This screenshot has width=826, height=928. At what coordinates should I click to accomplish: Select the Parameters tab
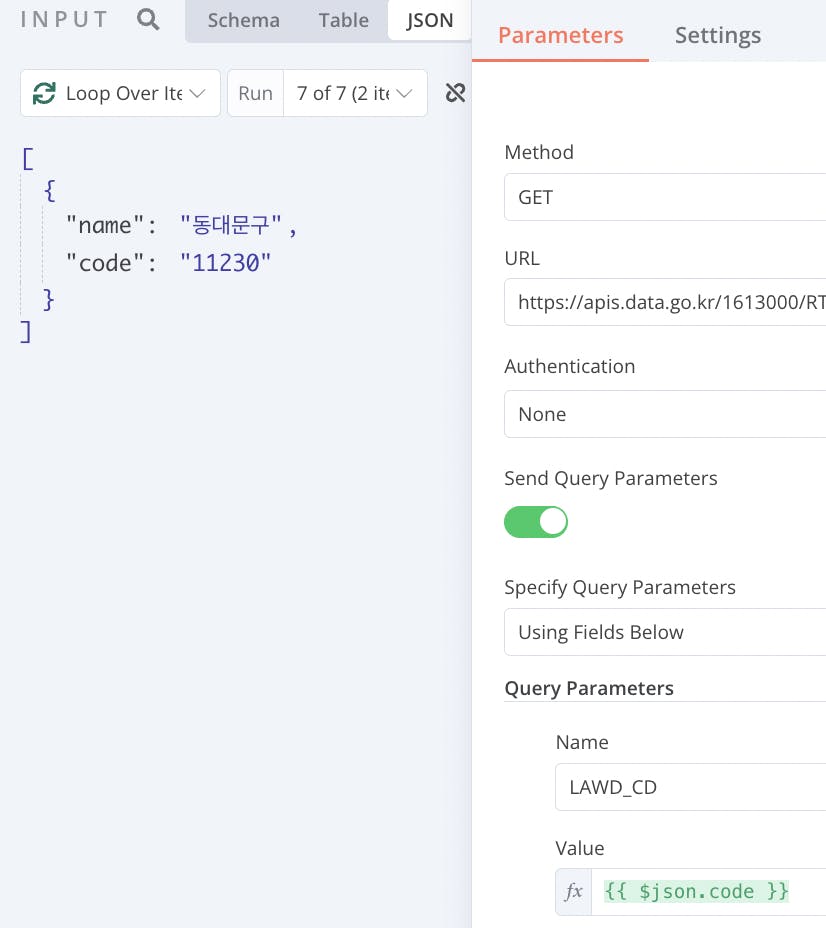560,36
